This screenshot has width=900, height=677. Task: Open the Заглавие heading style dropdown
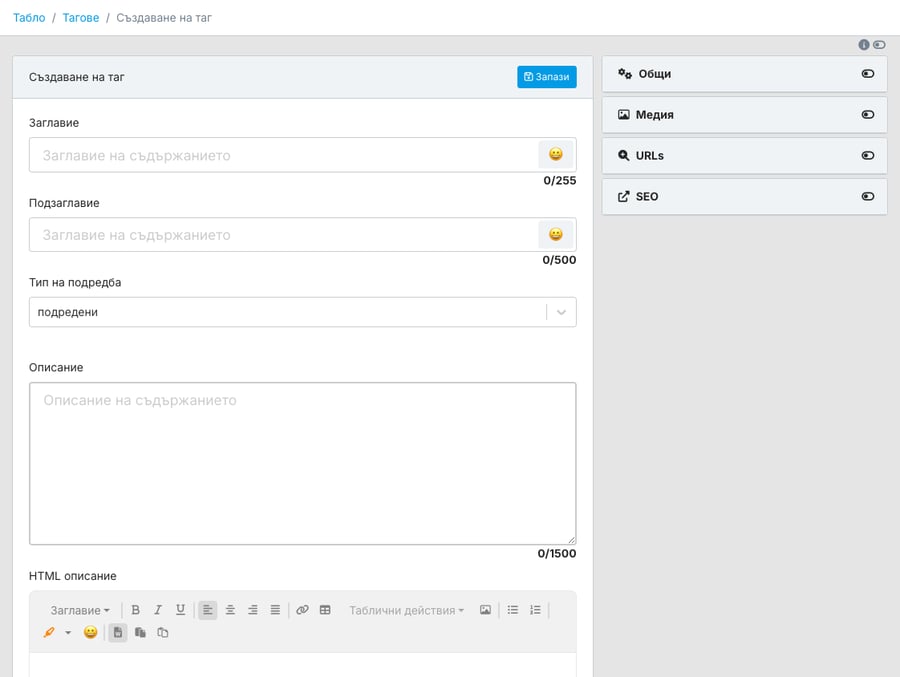[x=80, y=610]
